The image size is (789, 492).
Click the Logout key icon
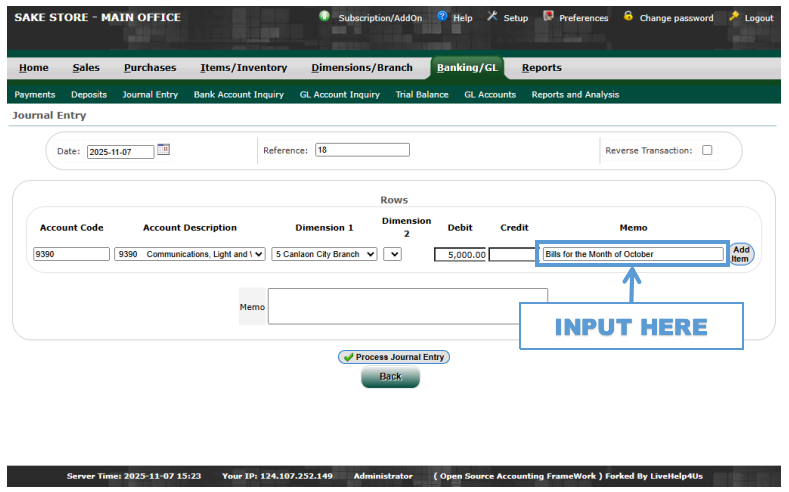pos(734,17)
